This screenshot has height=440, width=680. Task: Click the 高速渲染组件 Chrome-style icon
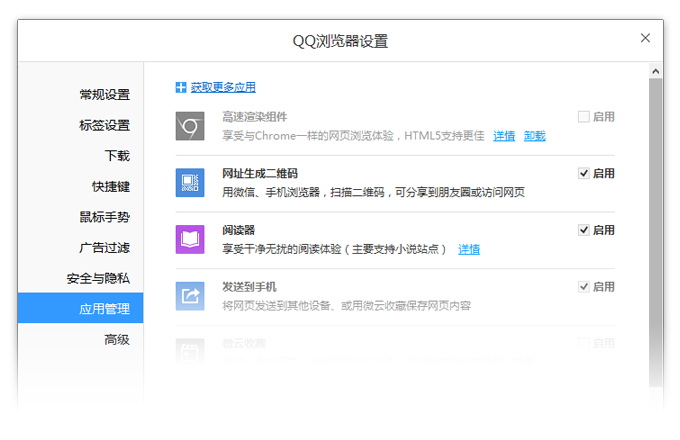190,126
